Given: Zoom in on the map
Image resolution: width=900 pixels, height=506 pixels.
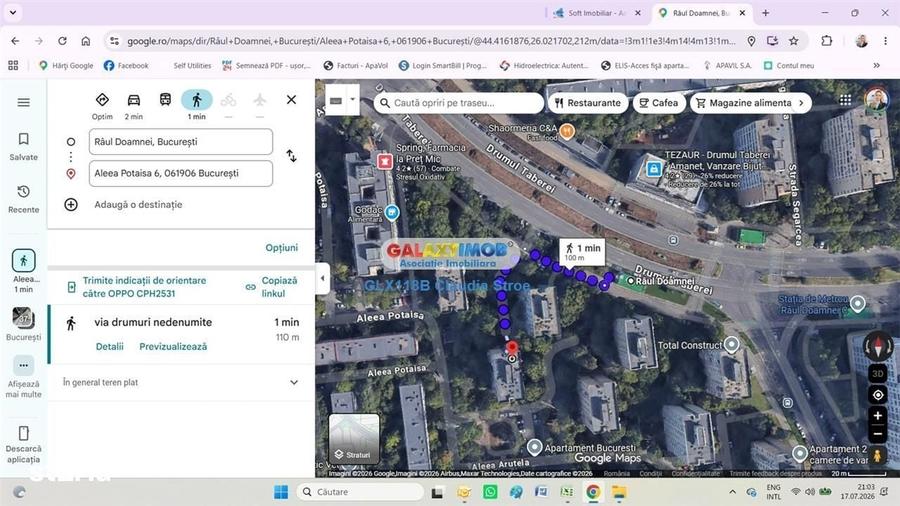Looking at the screenshot, I should (878, 415).
